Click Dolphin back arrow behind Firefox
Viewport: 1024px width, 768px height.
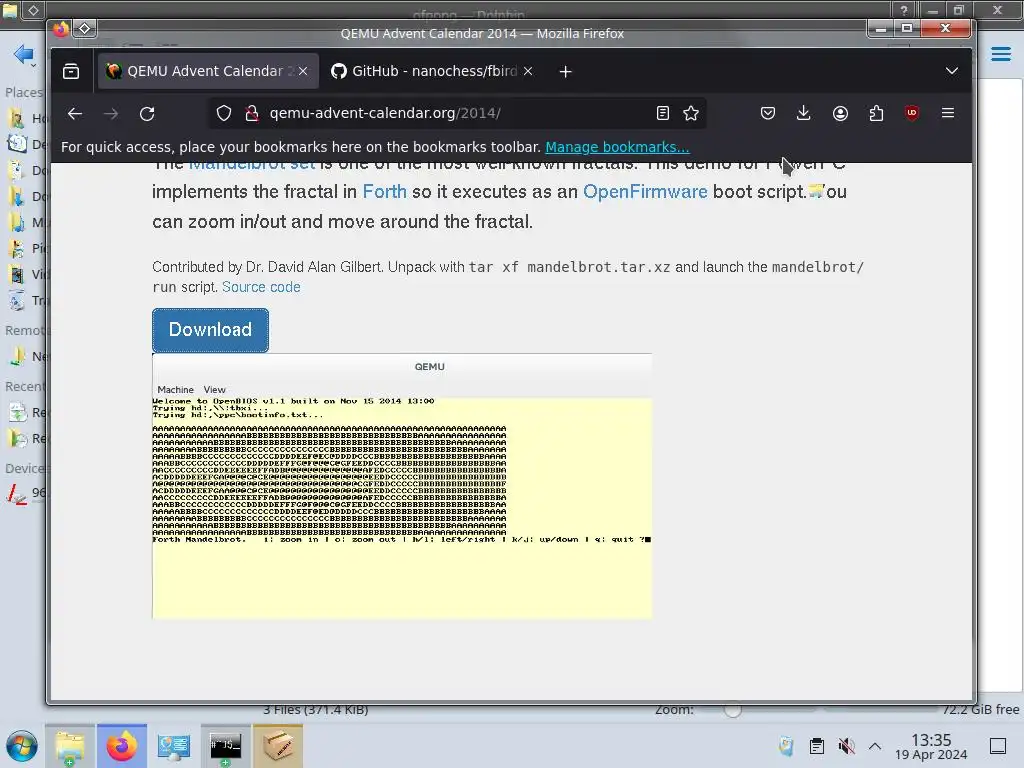click(24, 54)
